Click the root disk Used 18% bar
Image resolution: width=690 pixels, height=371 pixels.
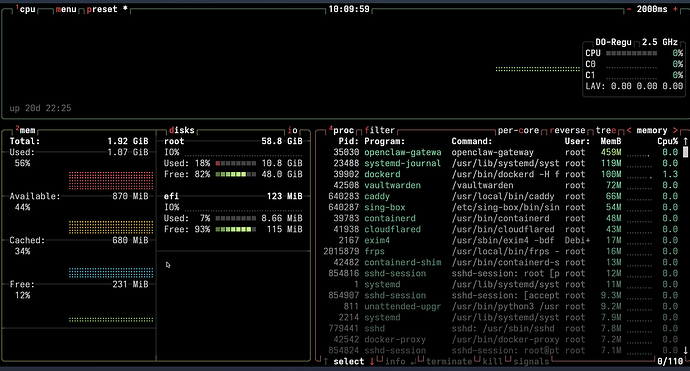pos(235,163)
